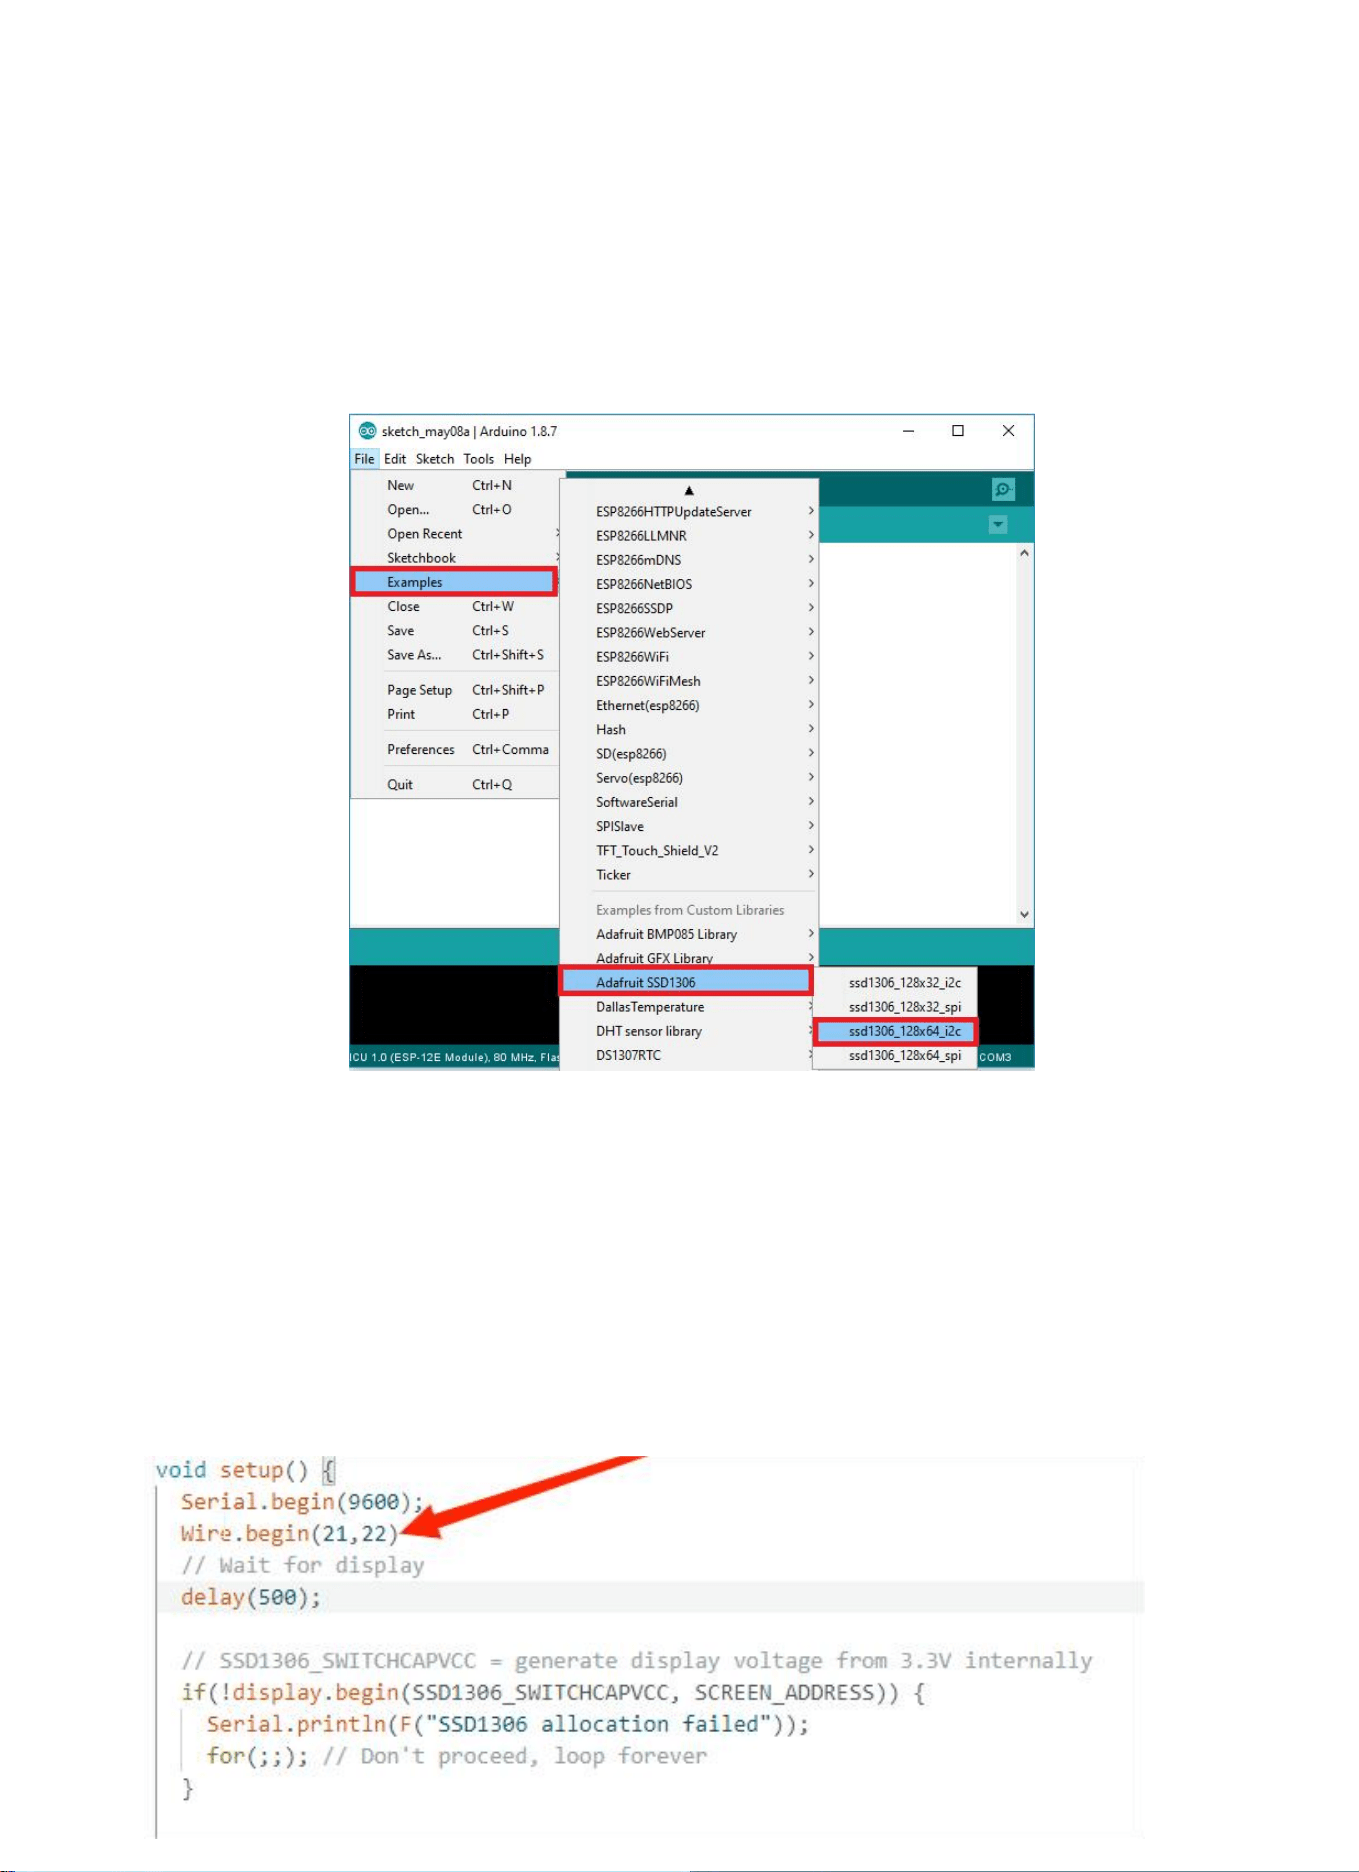The image size is (1359, 1872).
Task: Expand ESP8266WebServer examples
Action: tap(689, 633)
